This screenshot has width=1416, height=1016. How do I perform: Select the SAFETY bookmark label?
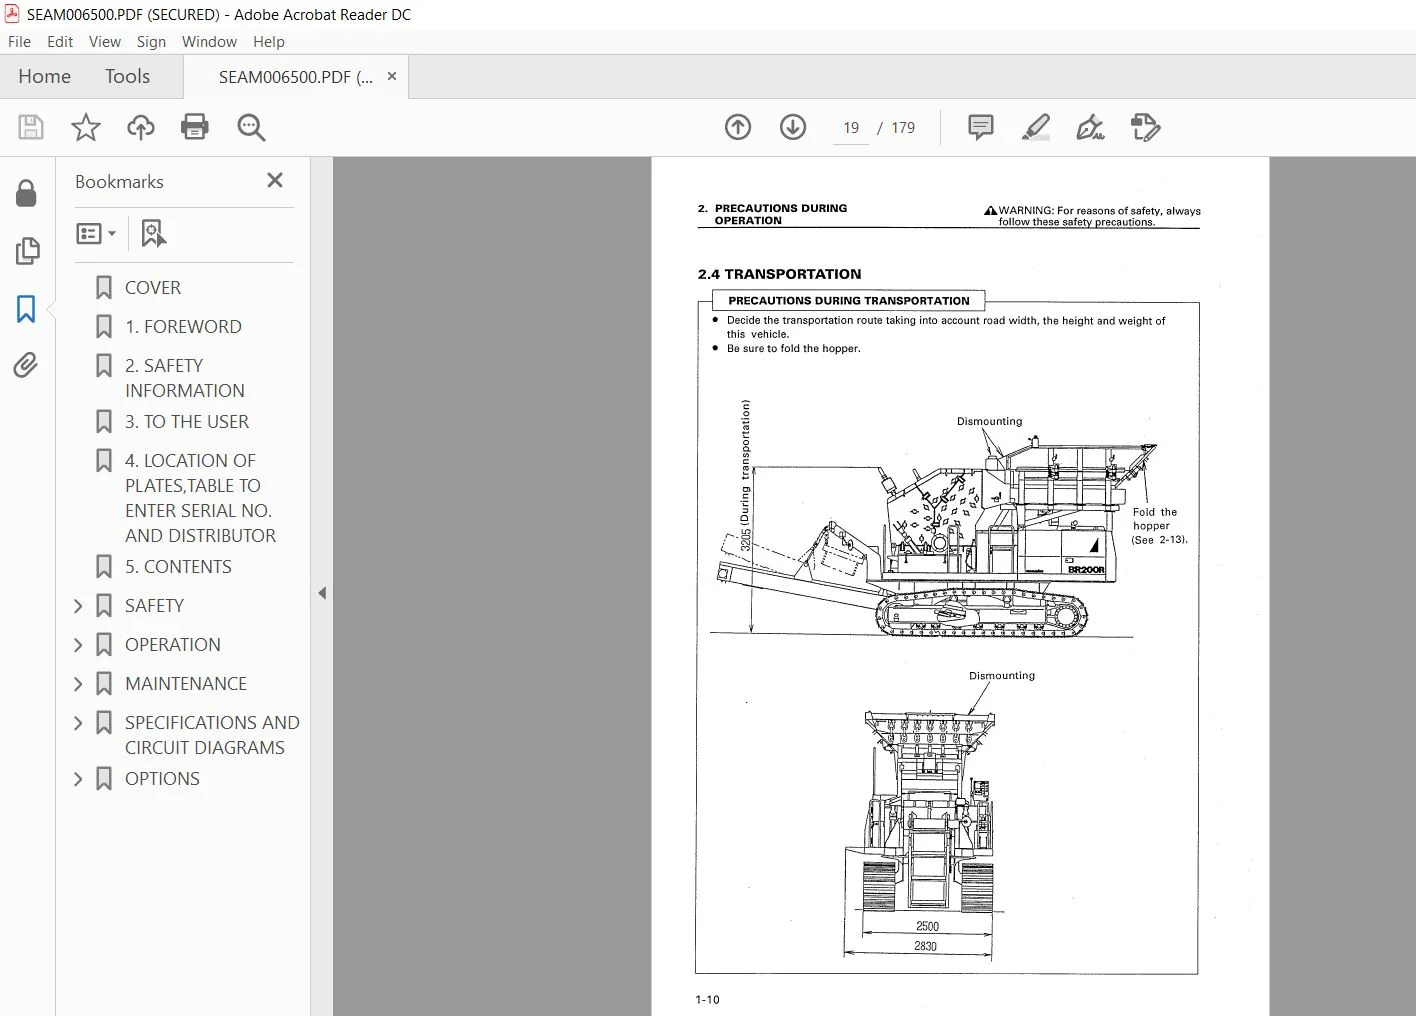[x=154, y=606]
